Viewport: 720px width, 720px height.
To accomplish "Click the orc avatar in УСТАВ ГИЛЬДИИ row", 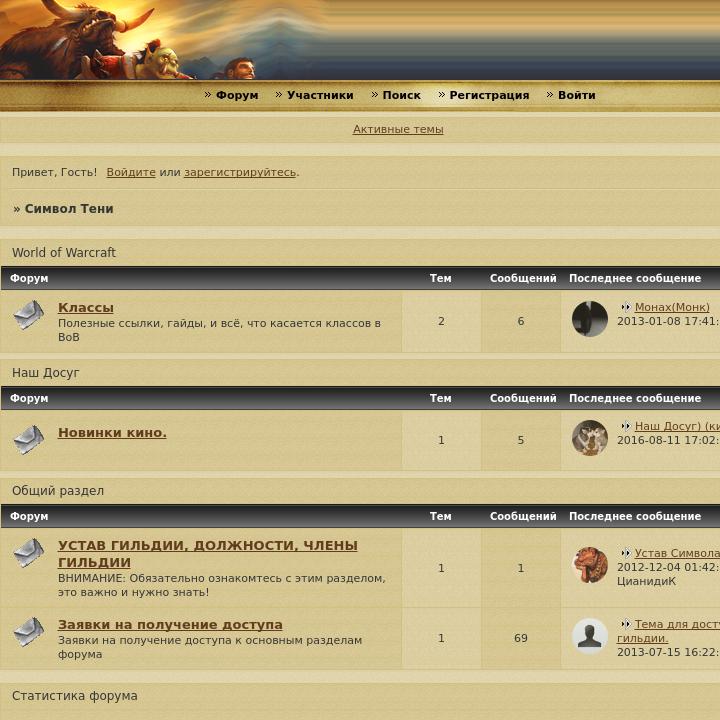I will 590,565.
